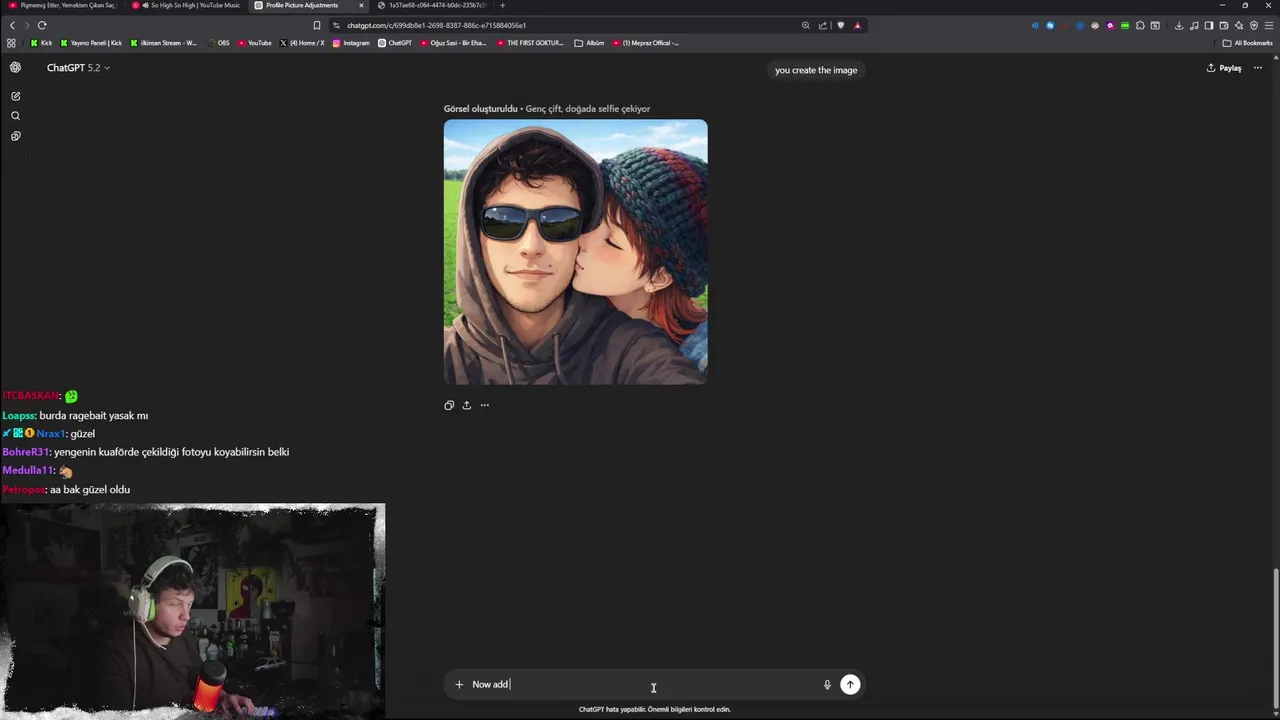Click the Brave Rewards triangle icon
Image resolution: width=1280 pixels, height=720 pixels.
coord(857,25)
